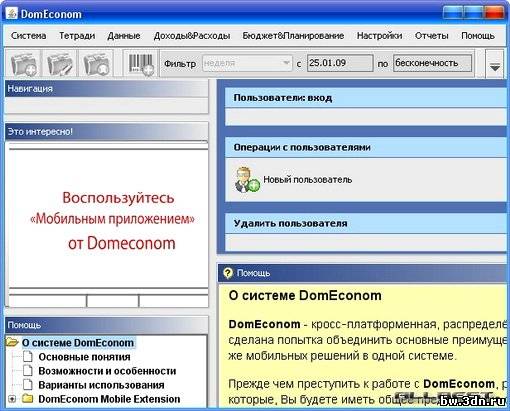Click Новый пользователь link
Screen dimensions: 510x411
[307, 179]
